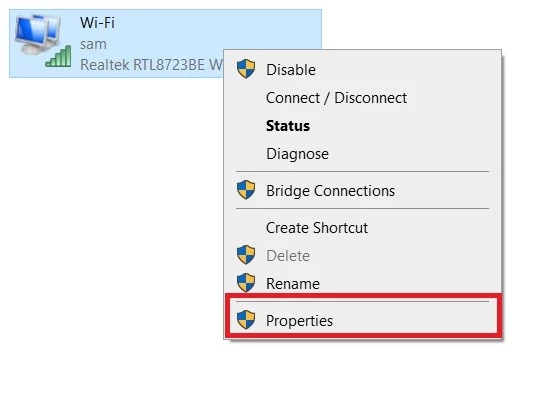Click the shield icon beside Rename

coord(246,283)
